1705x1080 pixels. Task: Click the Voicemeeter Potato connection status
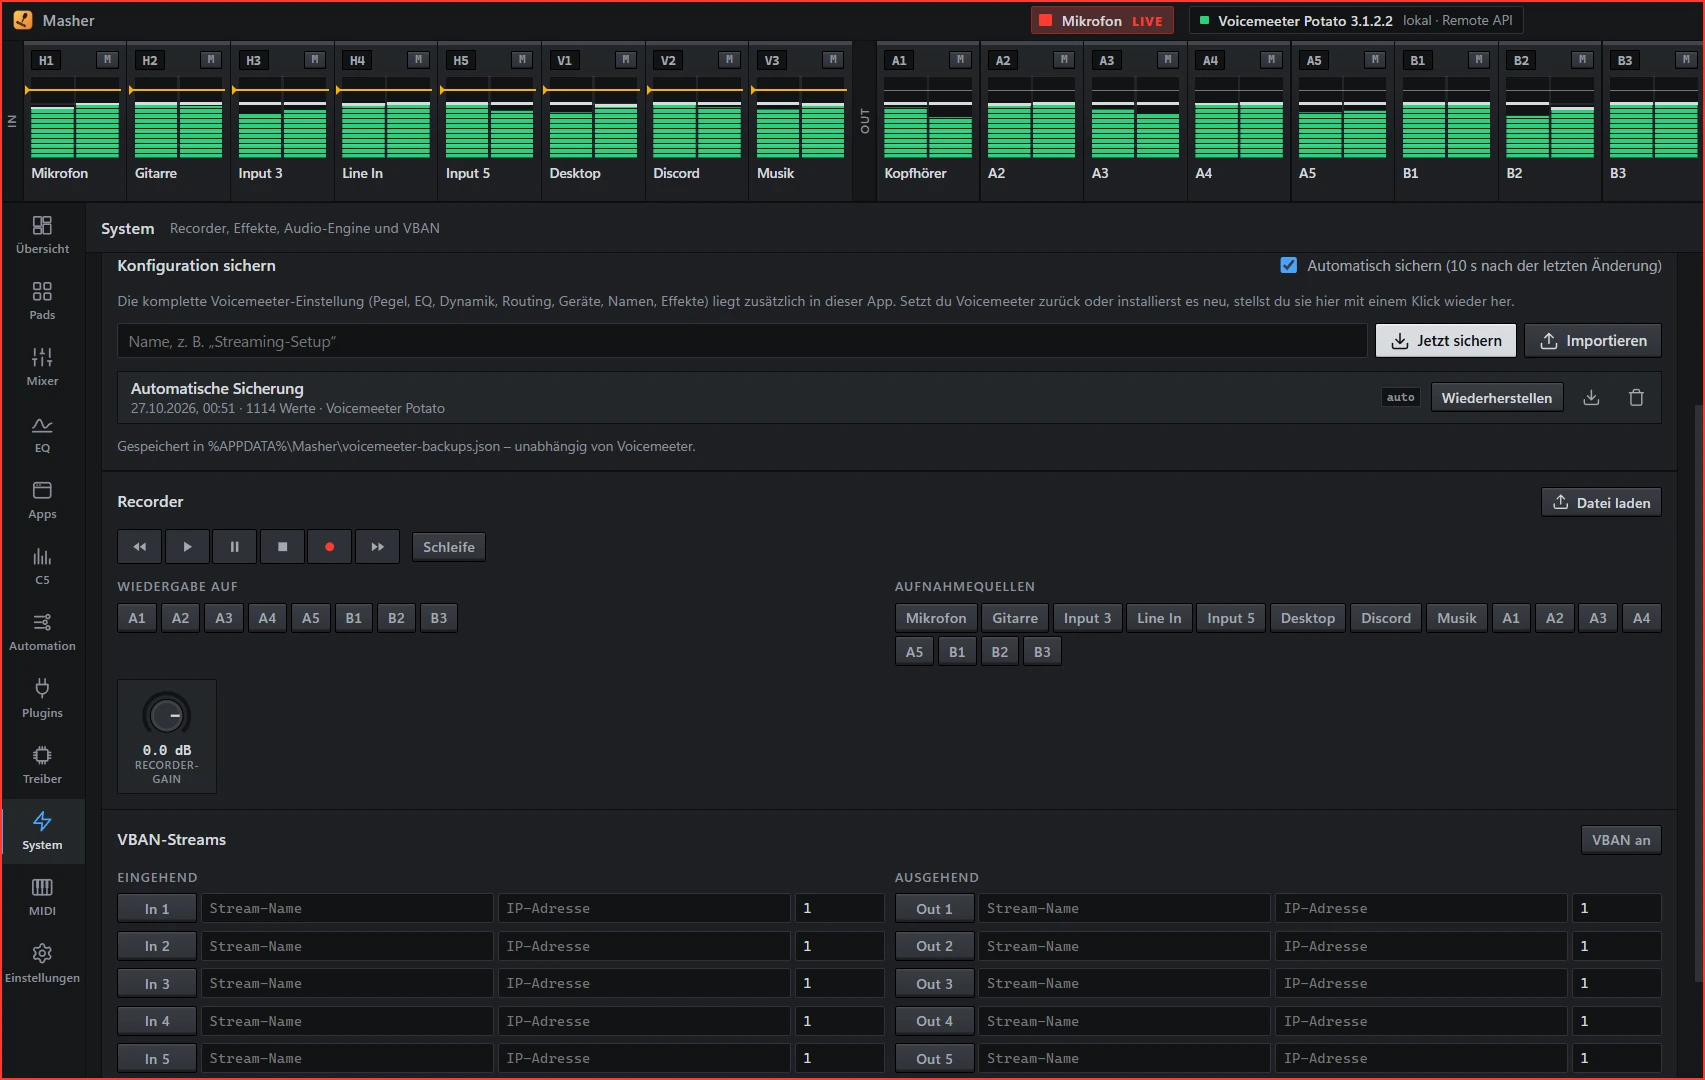(1356, 21)
